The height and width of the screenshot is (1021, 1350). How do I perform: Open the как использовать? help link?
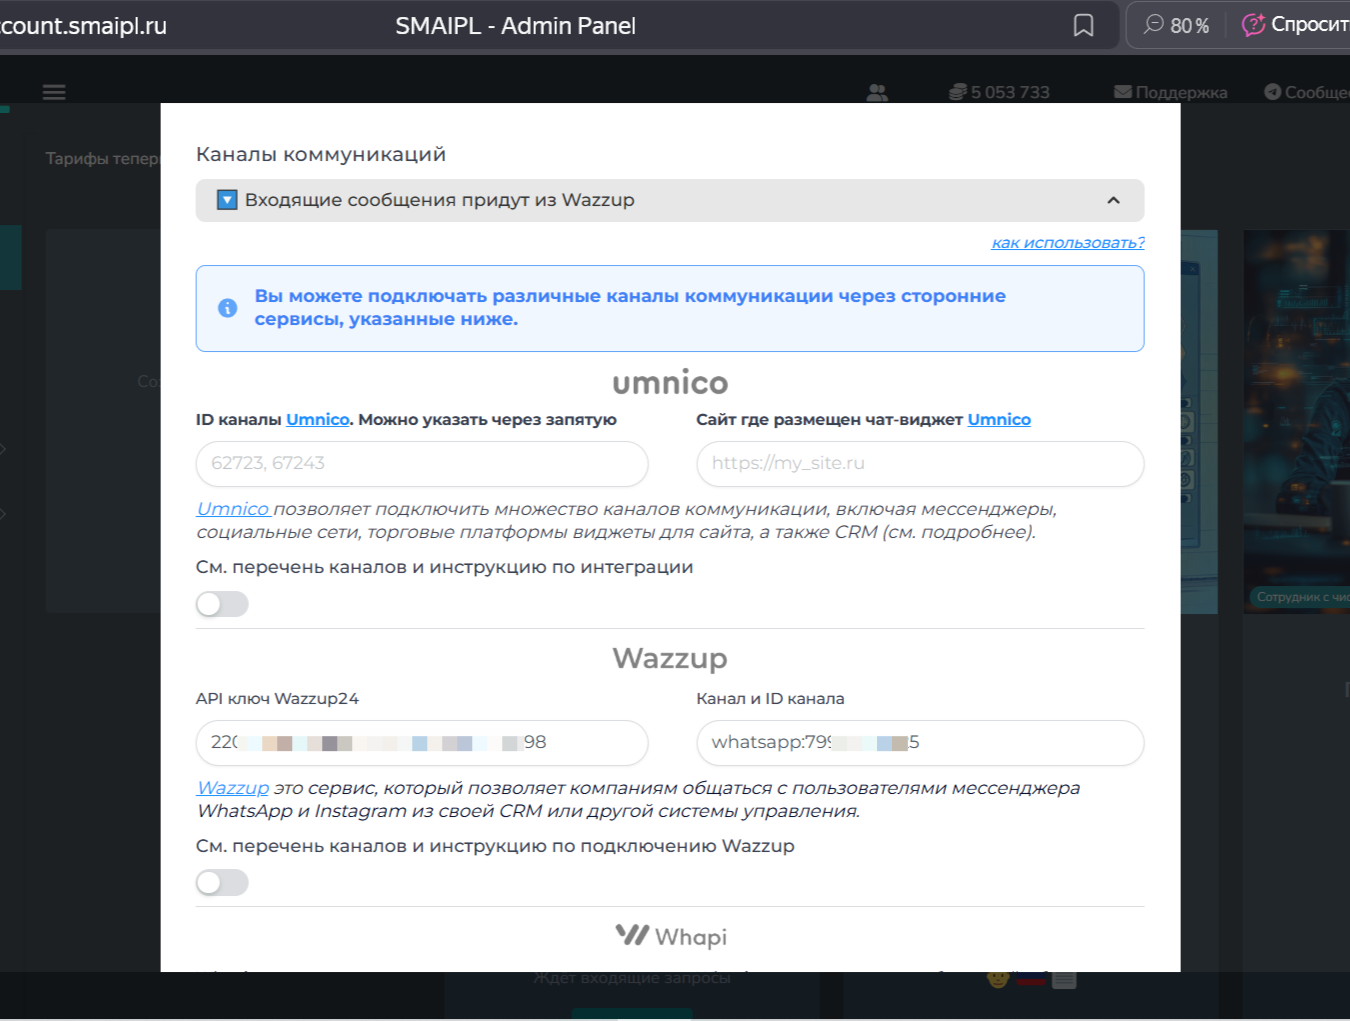1068,242
